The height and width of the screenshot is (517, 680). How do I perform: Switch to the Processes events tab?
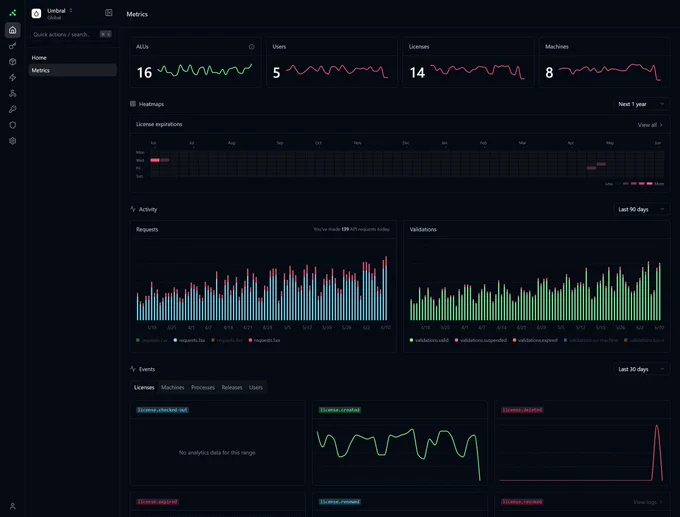[x=203, y=387]
